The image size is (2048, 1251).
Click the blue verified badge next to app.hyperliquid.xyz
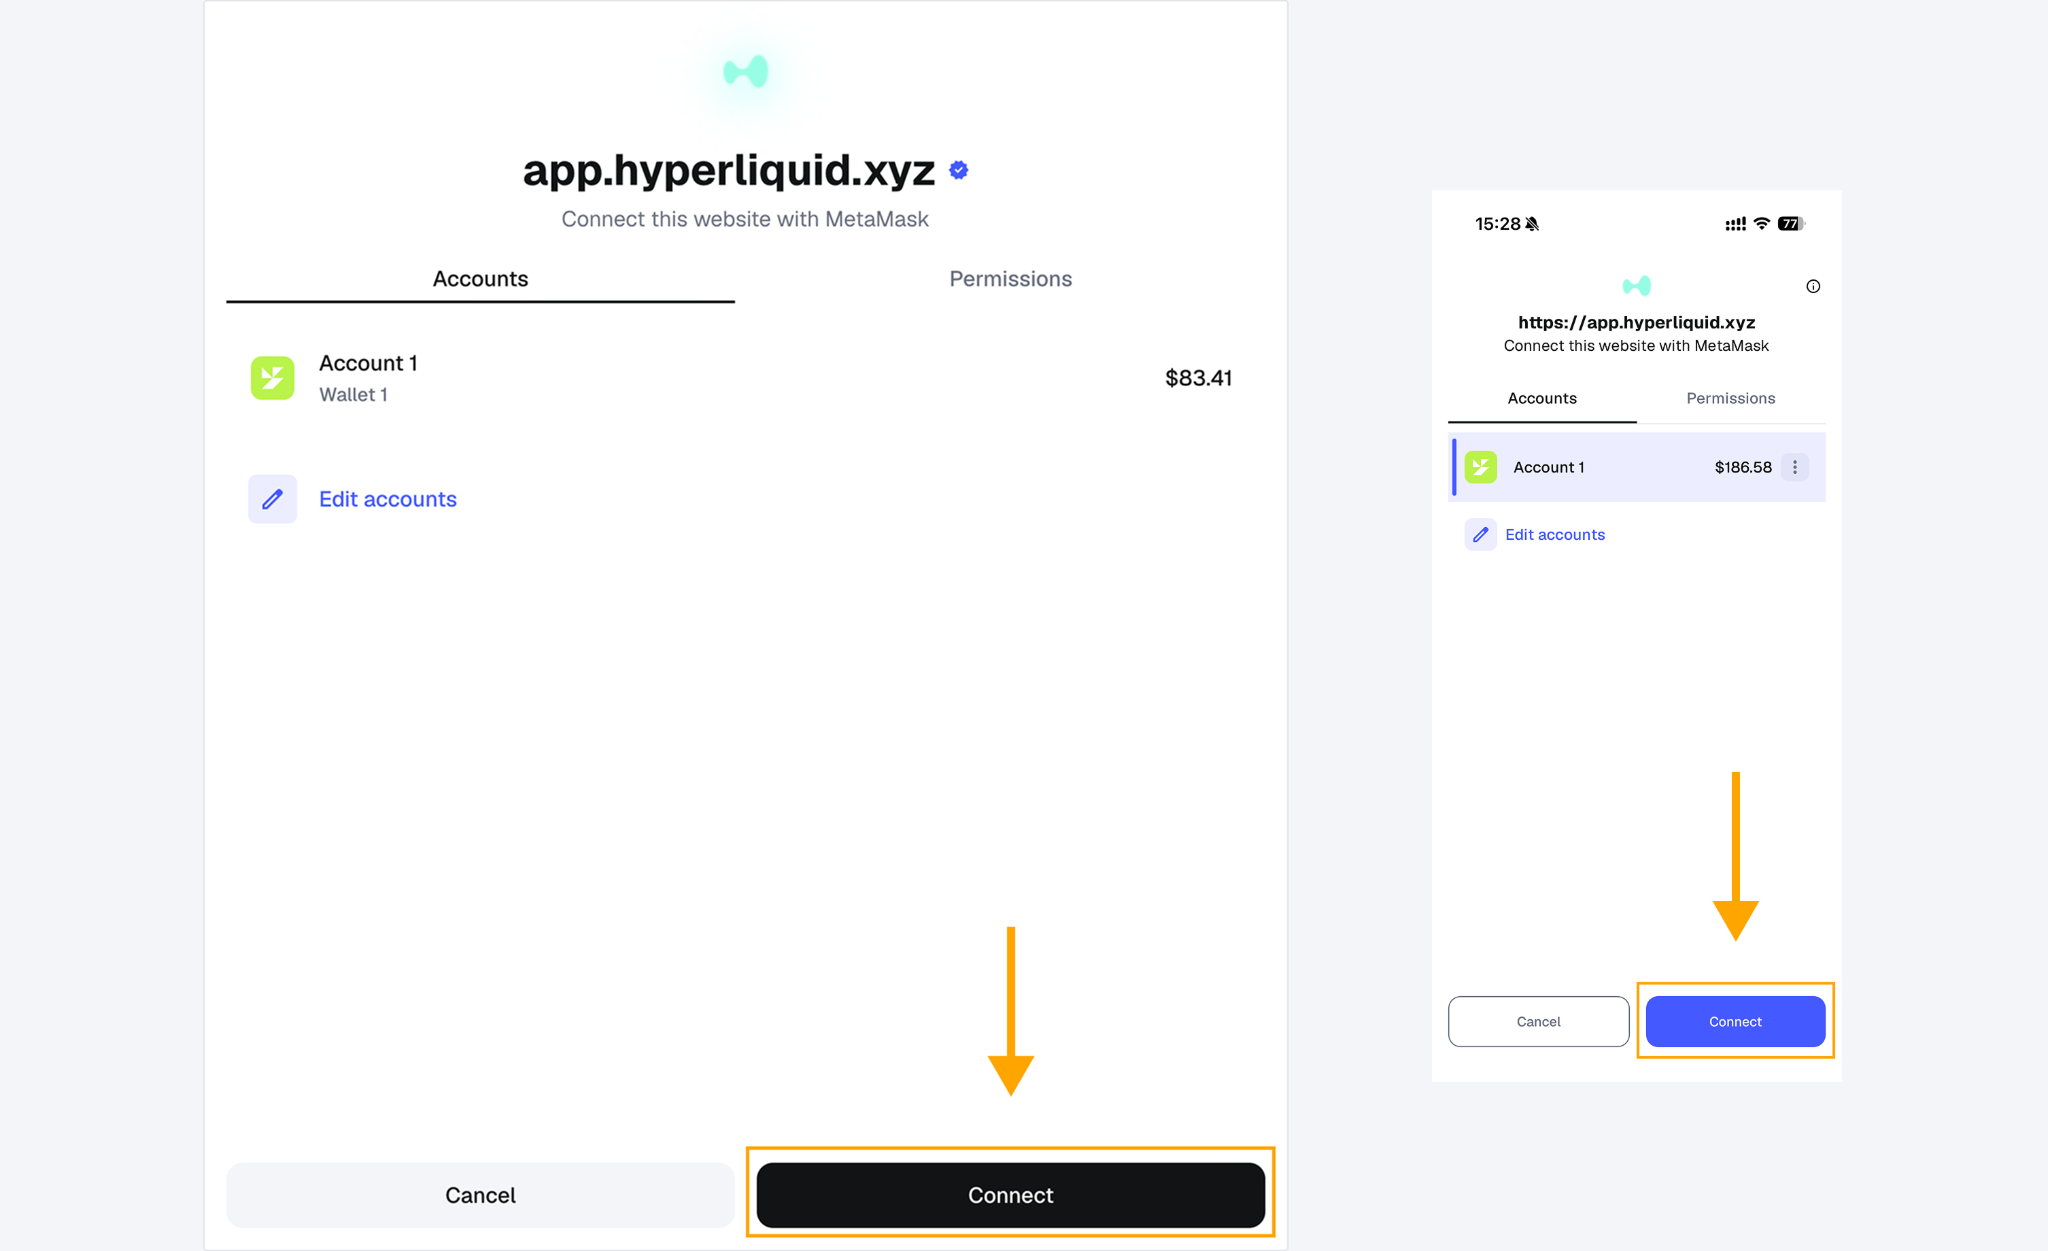(x=959, y=170)
